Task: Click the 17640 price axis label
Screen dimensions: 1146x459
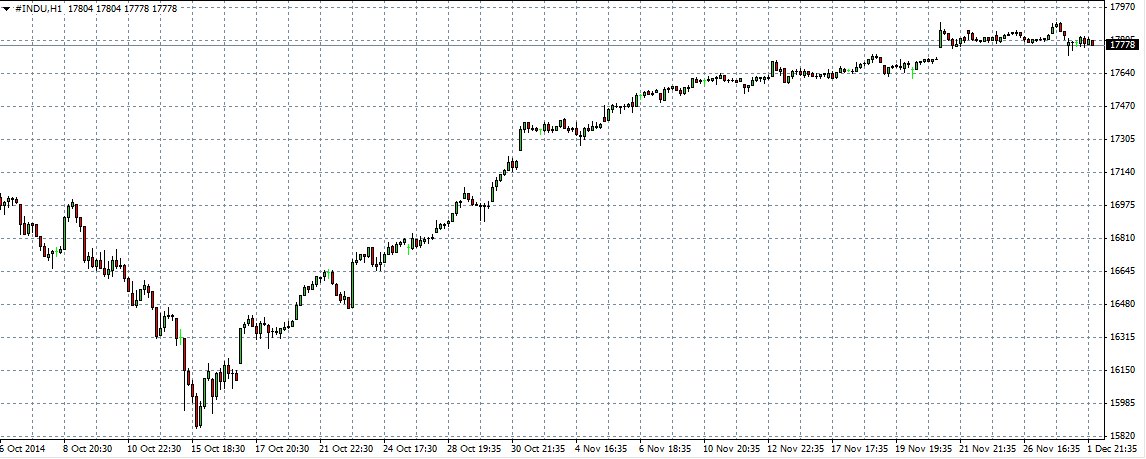Action: (x=1123, y=73)
